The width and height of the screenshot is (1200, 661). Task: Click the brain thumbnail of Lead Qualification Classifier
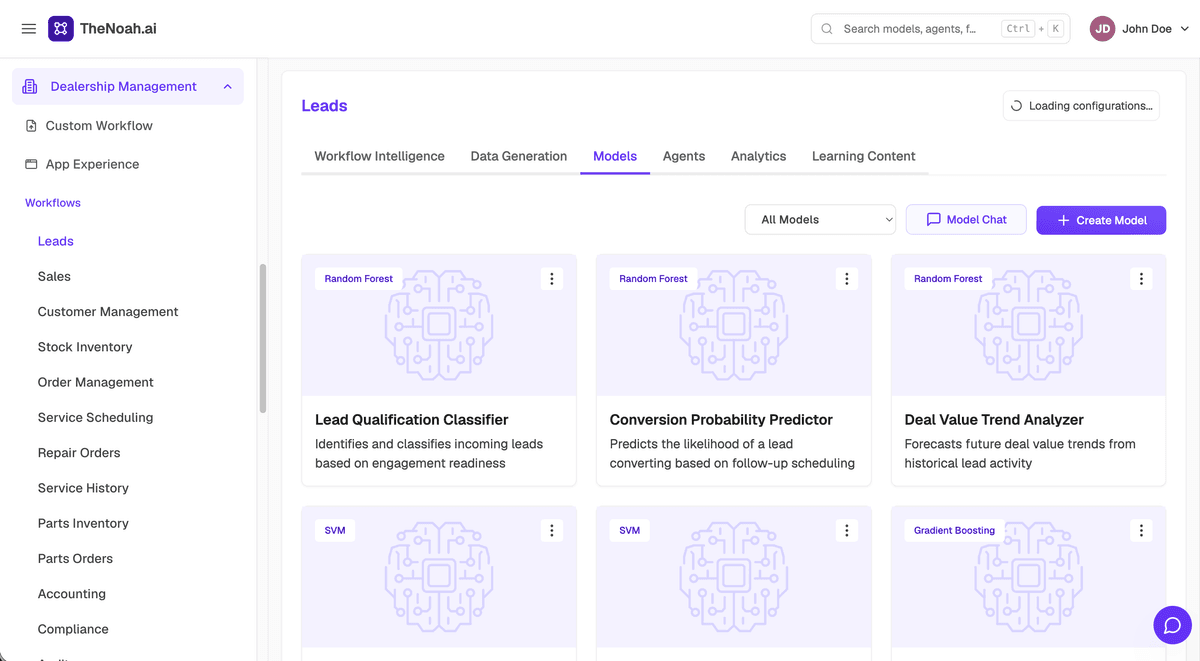coord(439,324)
